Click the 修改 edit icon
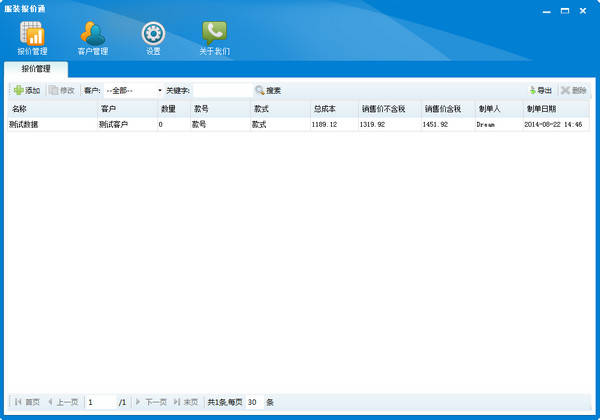 [54, 90]
